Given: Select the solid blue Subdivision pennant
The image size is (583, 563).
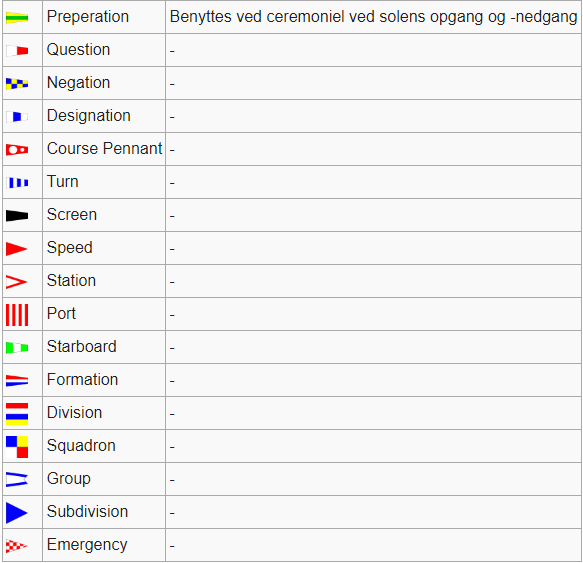Looking at the screenshot, I should coord(17,513).
